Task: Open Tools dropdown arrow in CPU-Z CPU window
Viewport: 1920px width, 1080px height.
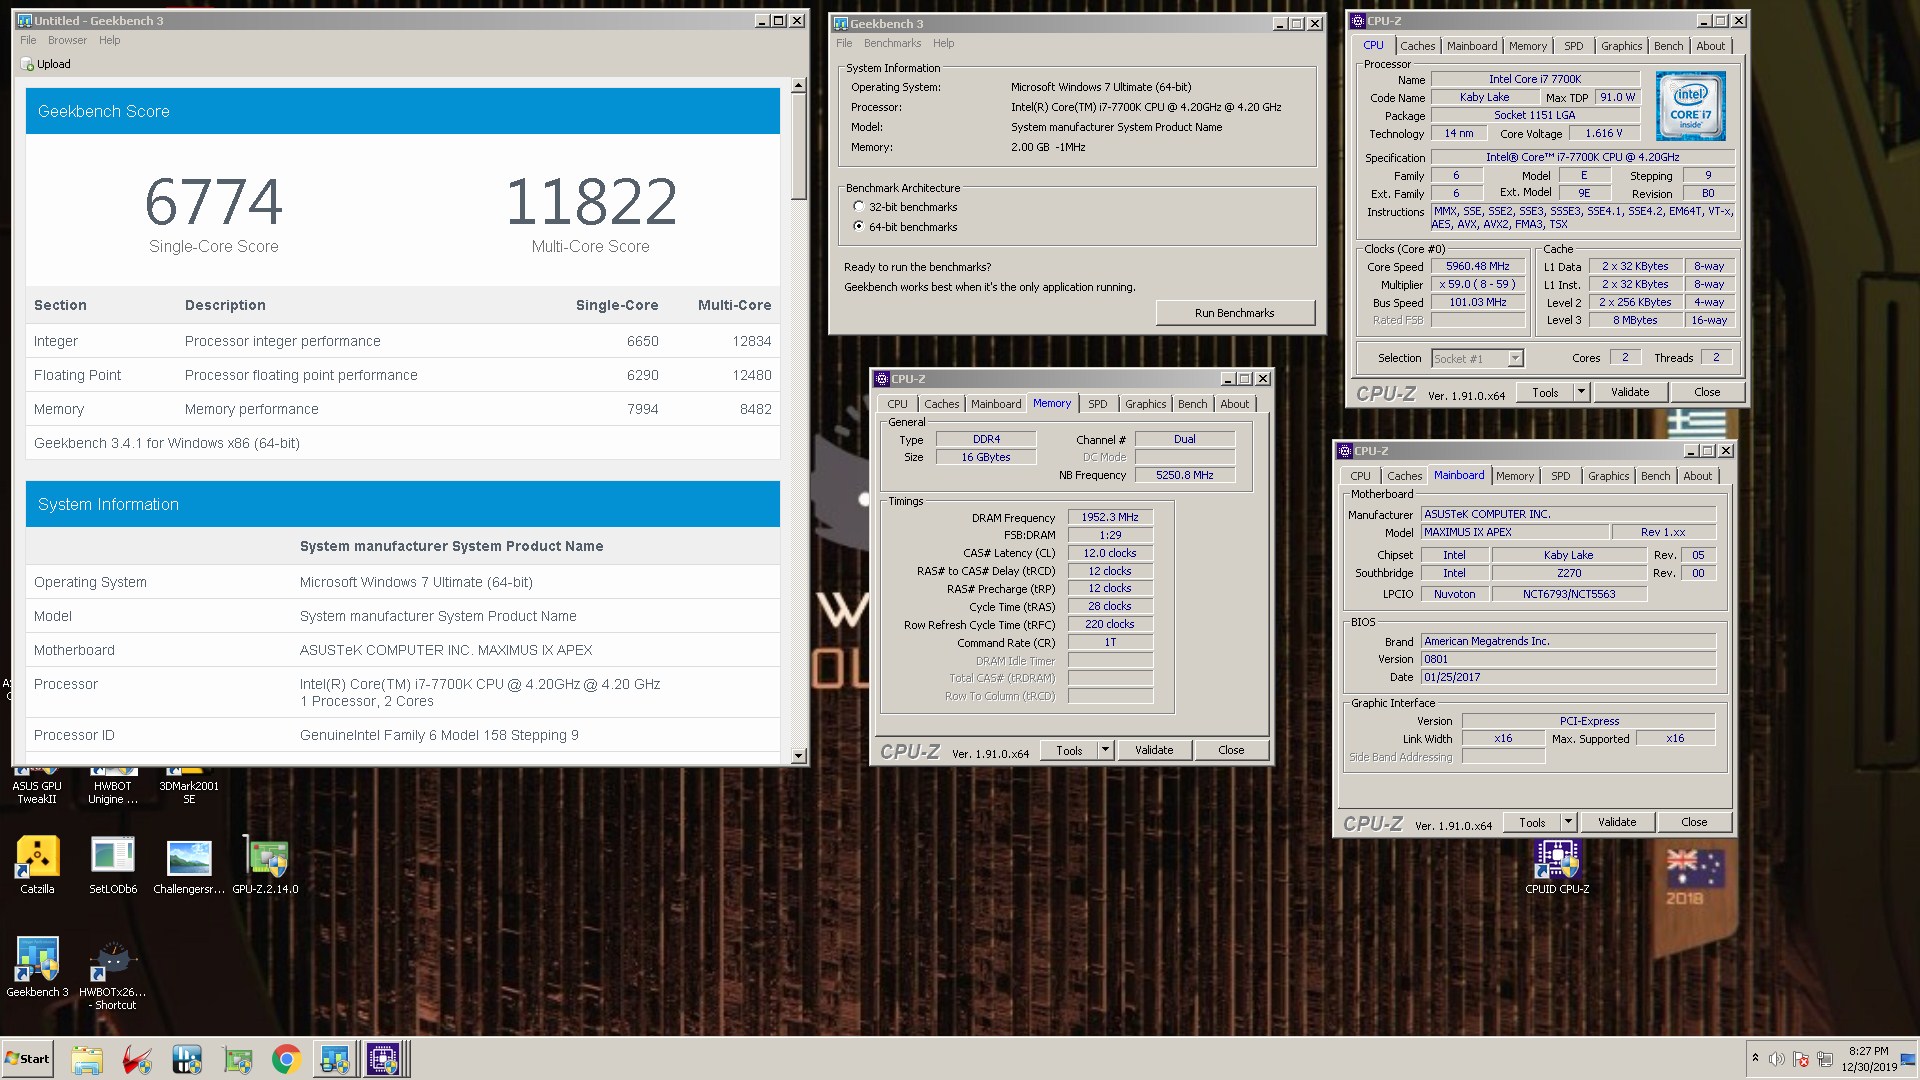Action: point(1581,392)
